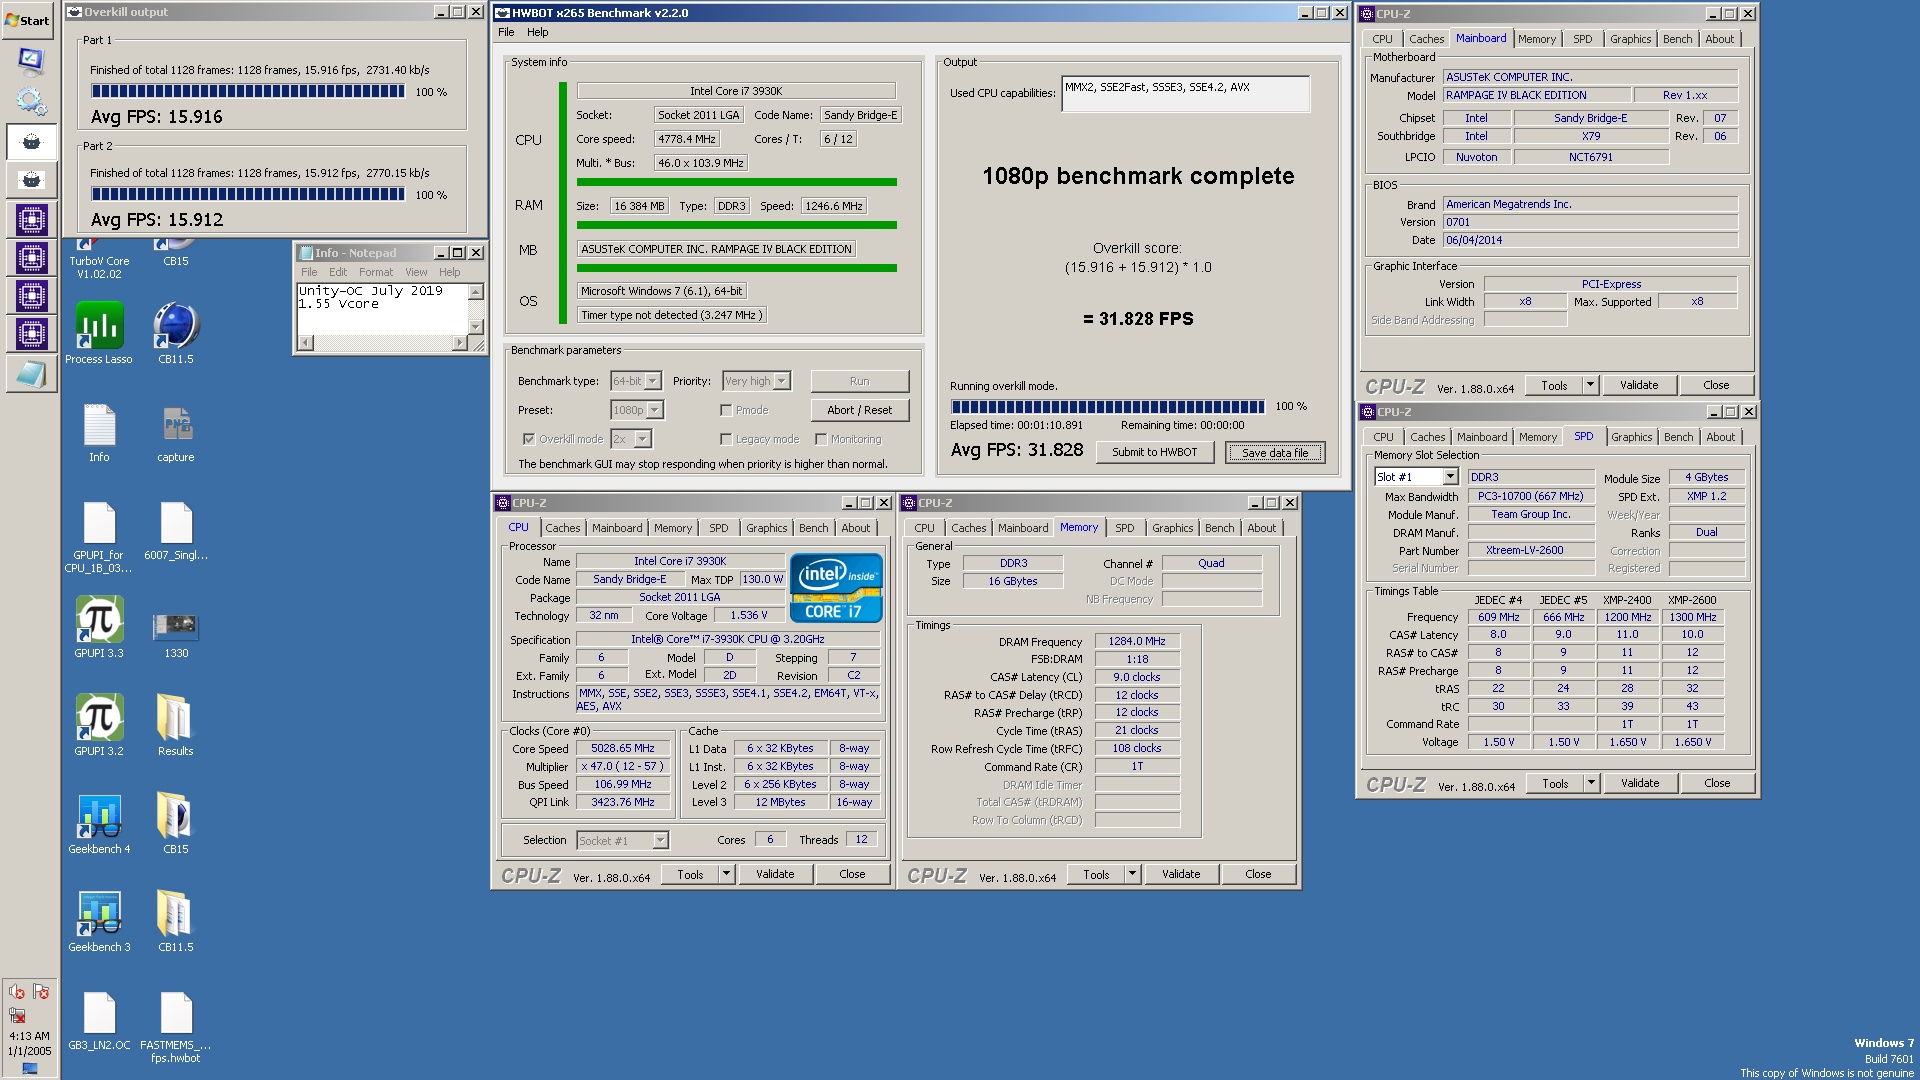Toggle the Legacy mode checkbox

point(726,439)
